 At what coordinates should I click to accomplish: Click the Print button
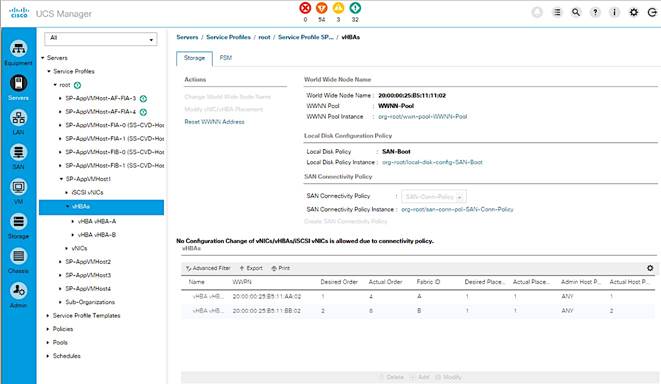281,268
